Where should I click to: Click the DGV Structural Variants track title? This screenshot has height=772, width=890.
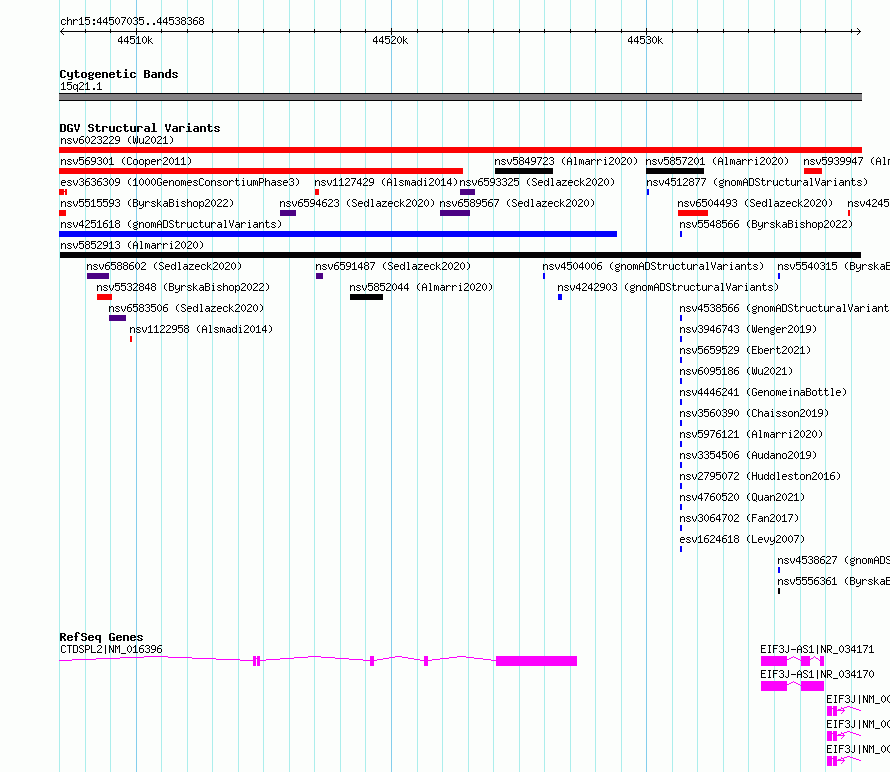coord(140,128)
